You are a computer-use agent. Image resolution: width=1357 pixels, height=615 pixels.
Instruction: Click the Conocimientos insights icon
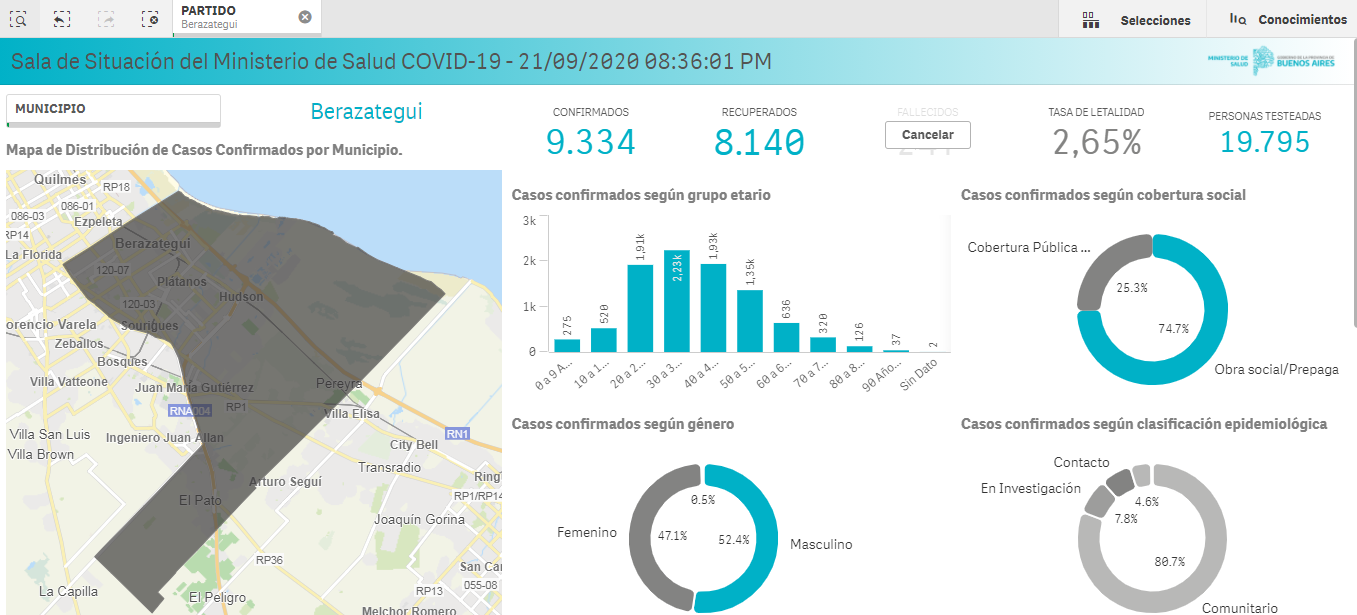click(x=1238, y=19)
